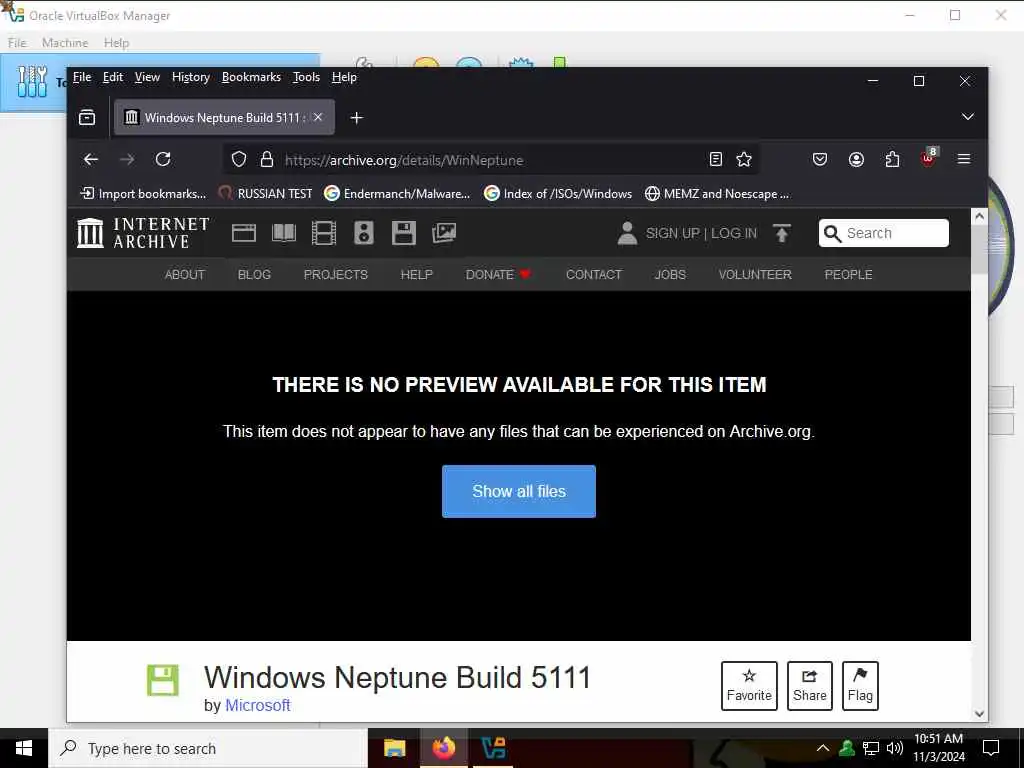Click the user avatar icon by Sign Up

(x=627, y=233)
